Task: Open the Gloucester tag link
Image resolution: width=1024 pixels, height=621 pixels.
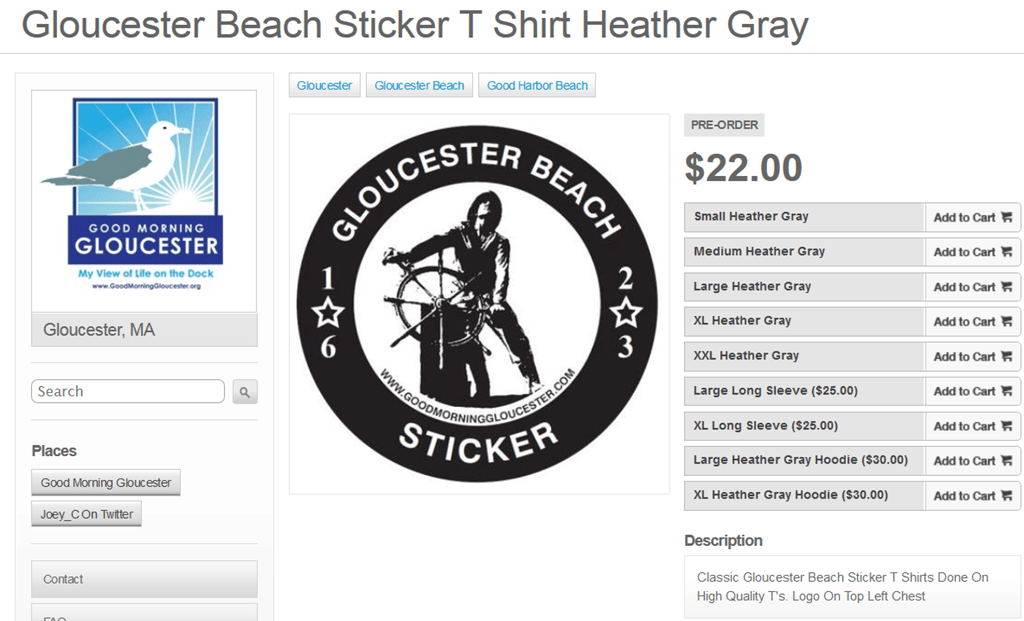Action: click(x=325, y=86)
